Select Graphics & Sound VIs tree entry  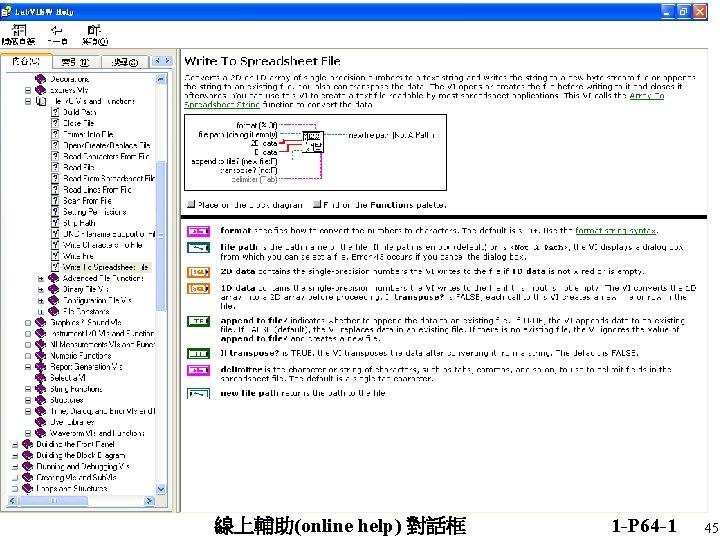(x=85, y=322)
